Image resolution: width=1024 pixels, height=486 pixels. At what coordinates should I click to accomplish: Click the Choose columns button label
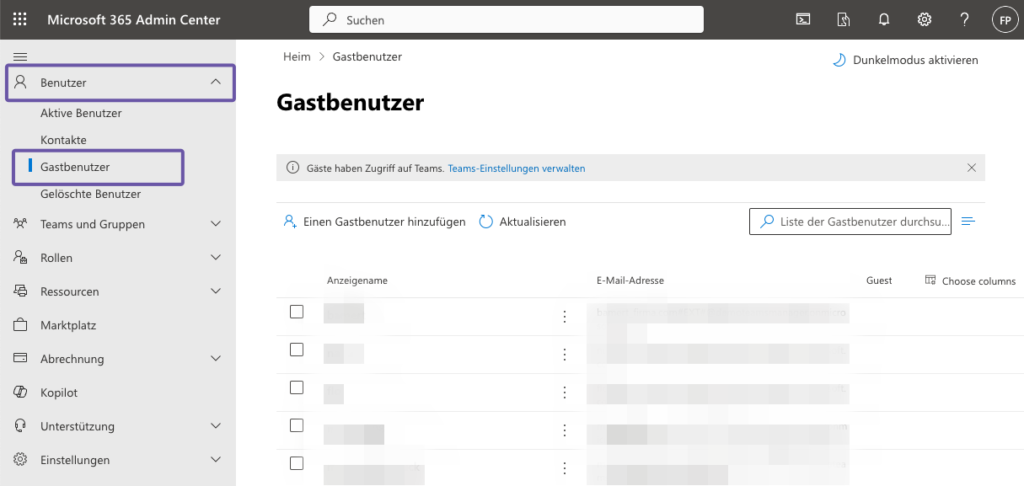point(978,281)
